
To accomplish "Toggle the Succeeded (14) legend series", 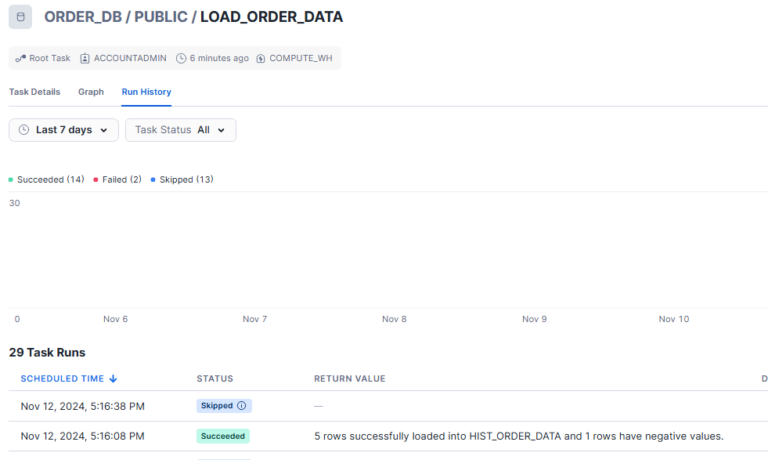I will pos(47,180).
